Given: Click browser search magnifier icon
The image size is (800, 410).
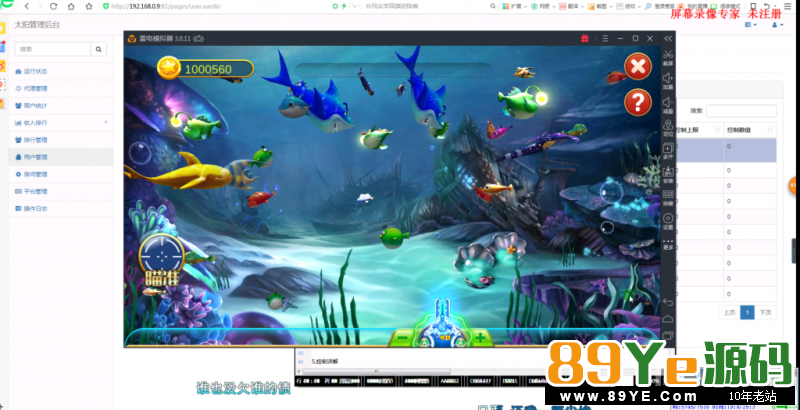Looking at the screenshot, I should point(493,6).
